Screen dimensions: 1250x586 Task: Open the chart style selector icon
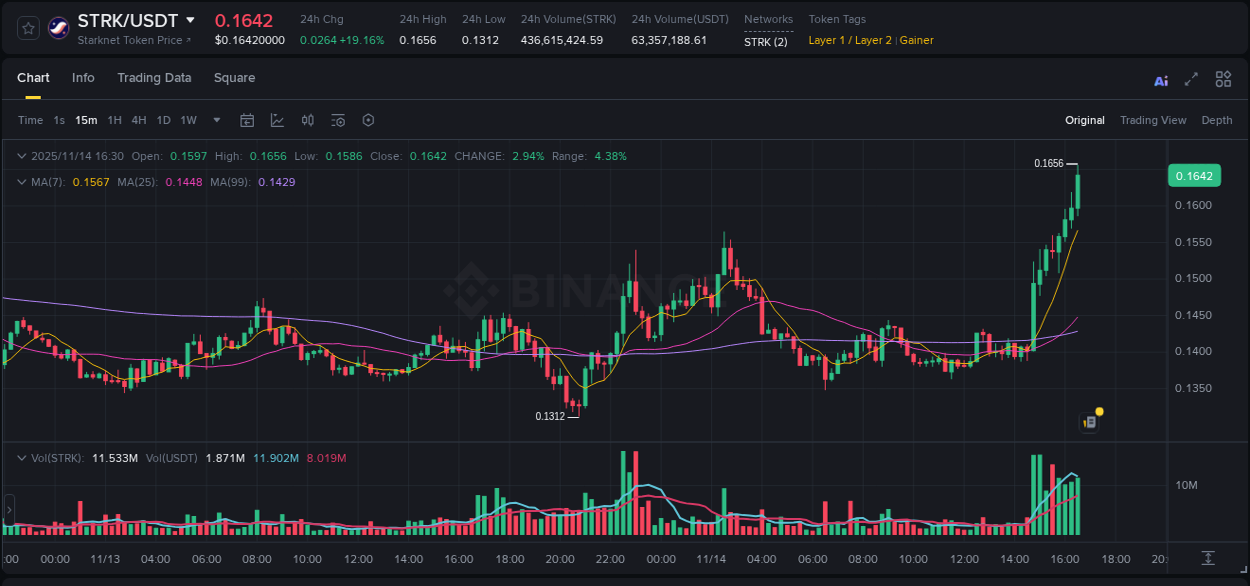pos(277,120)
